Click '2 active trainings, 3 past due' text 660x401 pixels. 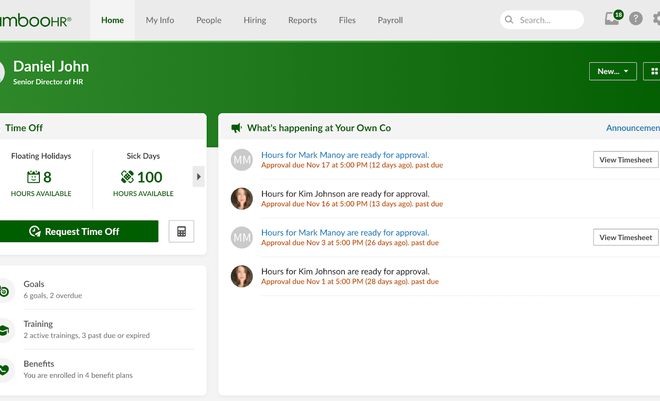(86, 335)
